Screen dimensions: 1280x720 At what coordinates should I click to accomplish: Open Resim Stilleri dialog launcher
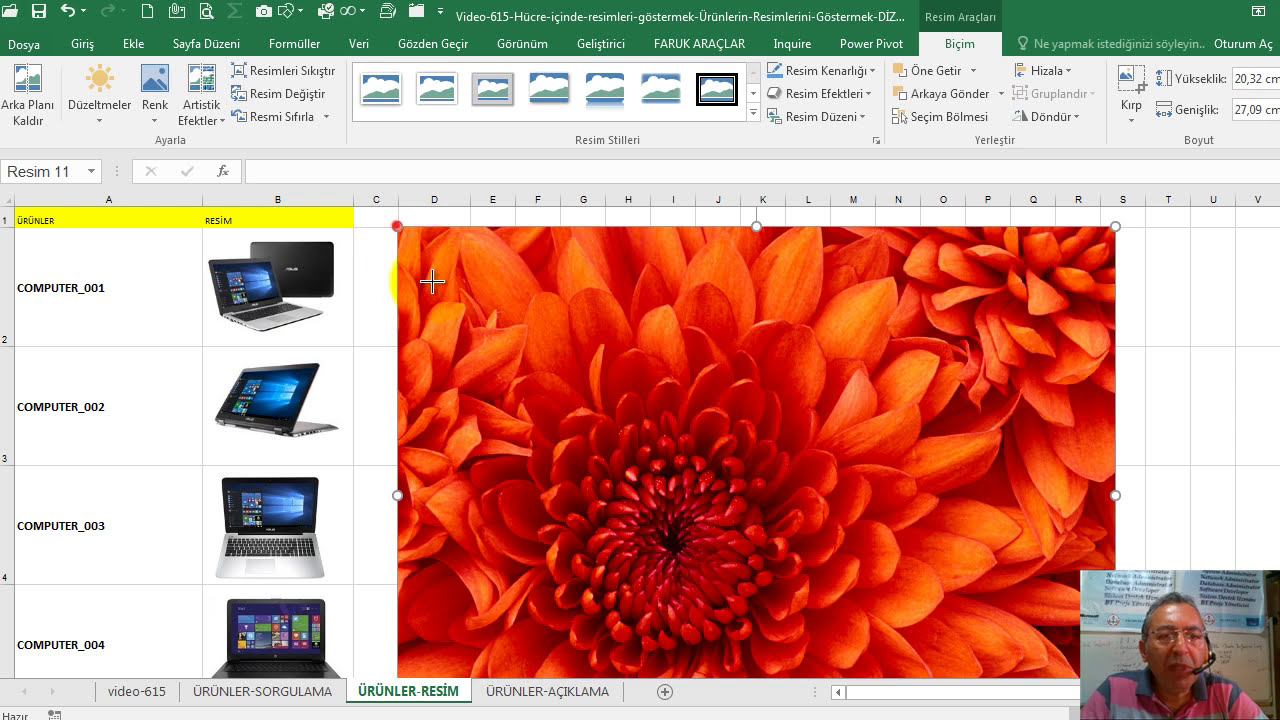tap(877, 141)
